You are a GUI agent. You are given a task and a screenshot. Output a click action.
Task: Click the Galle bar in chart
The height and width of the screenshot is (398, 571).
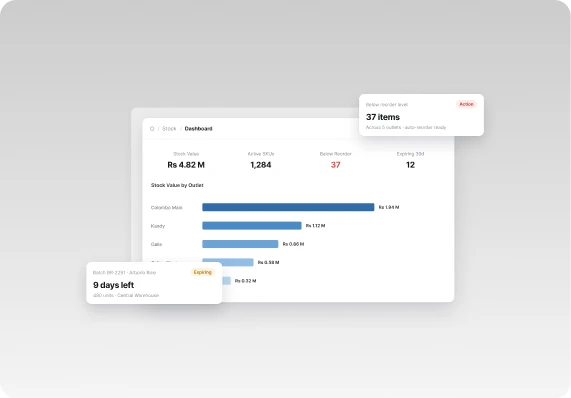(240, 244)
